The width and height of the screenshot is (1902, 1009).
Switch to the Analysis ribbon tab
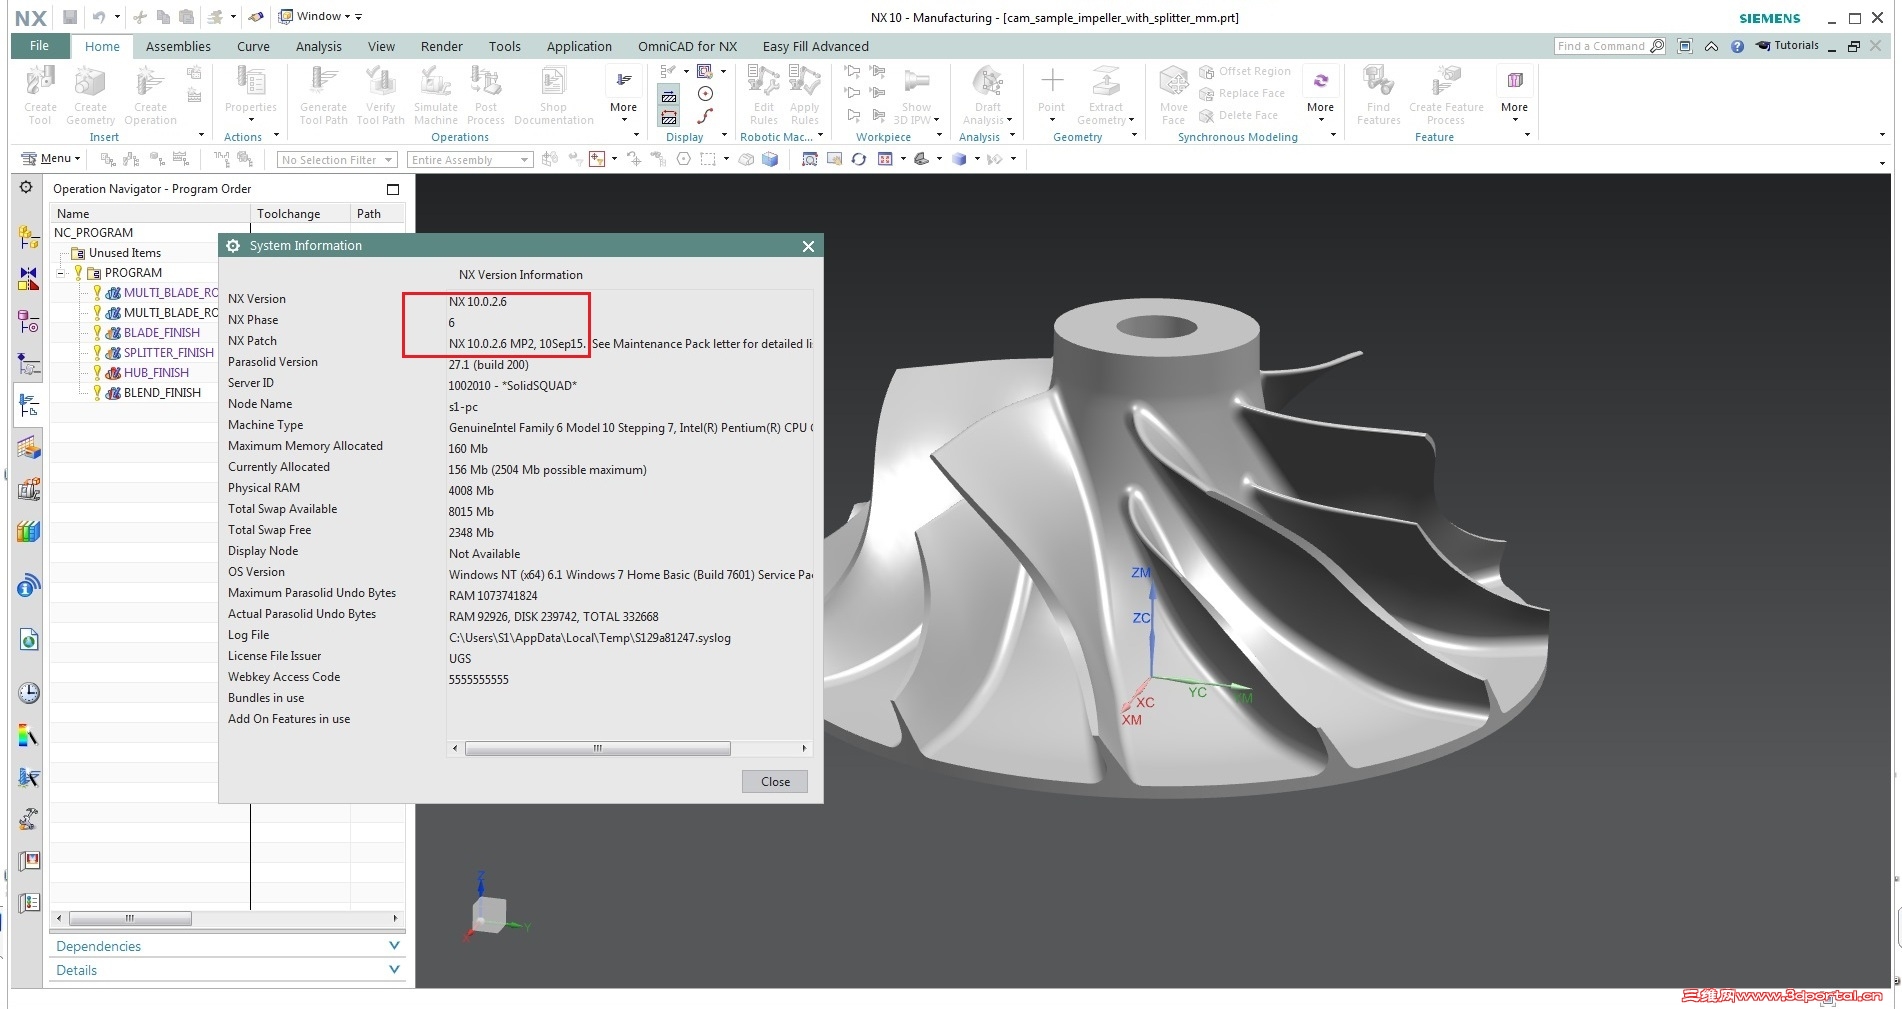[318, 46]
